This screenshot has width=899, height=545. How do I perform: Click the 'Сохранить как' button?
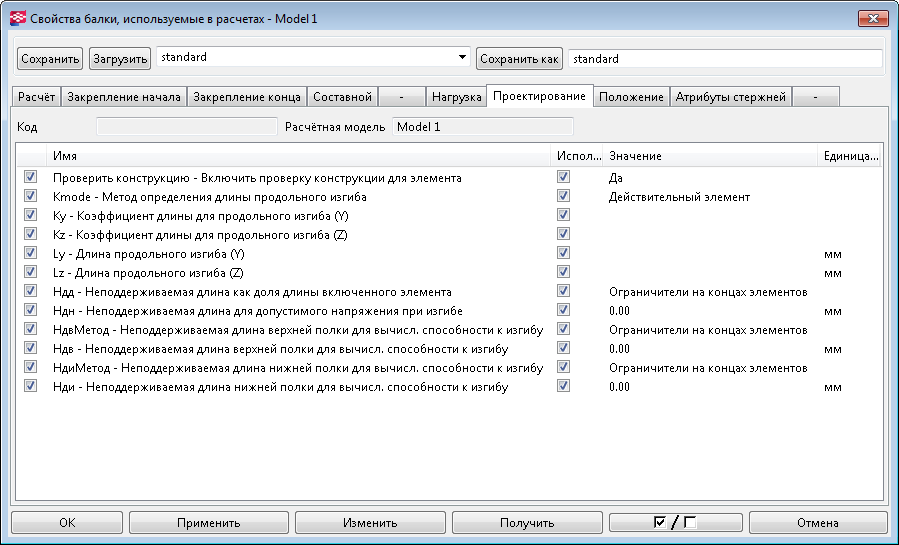click(519, 59)
